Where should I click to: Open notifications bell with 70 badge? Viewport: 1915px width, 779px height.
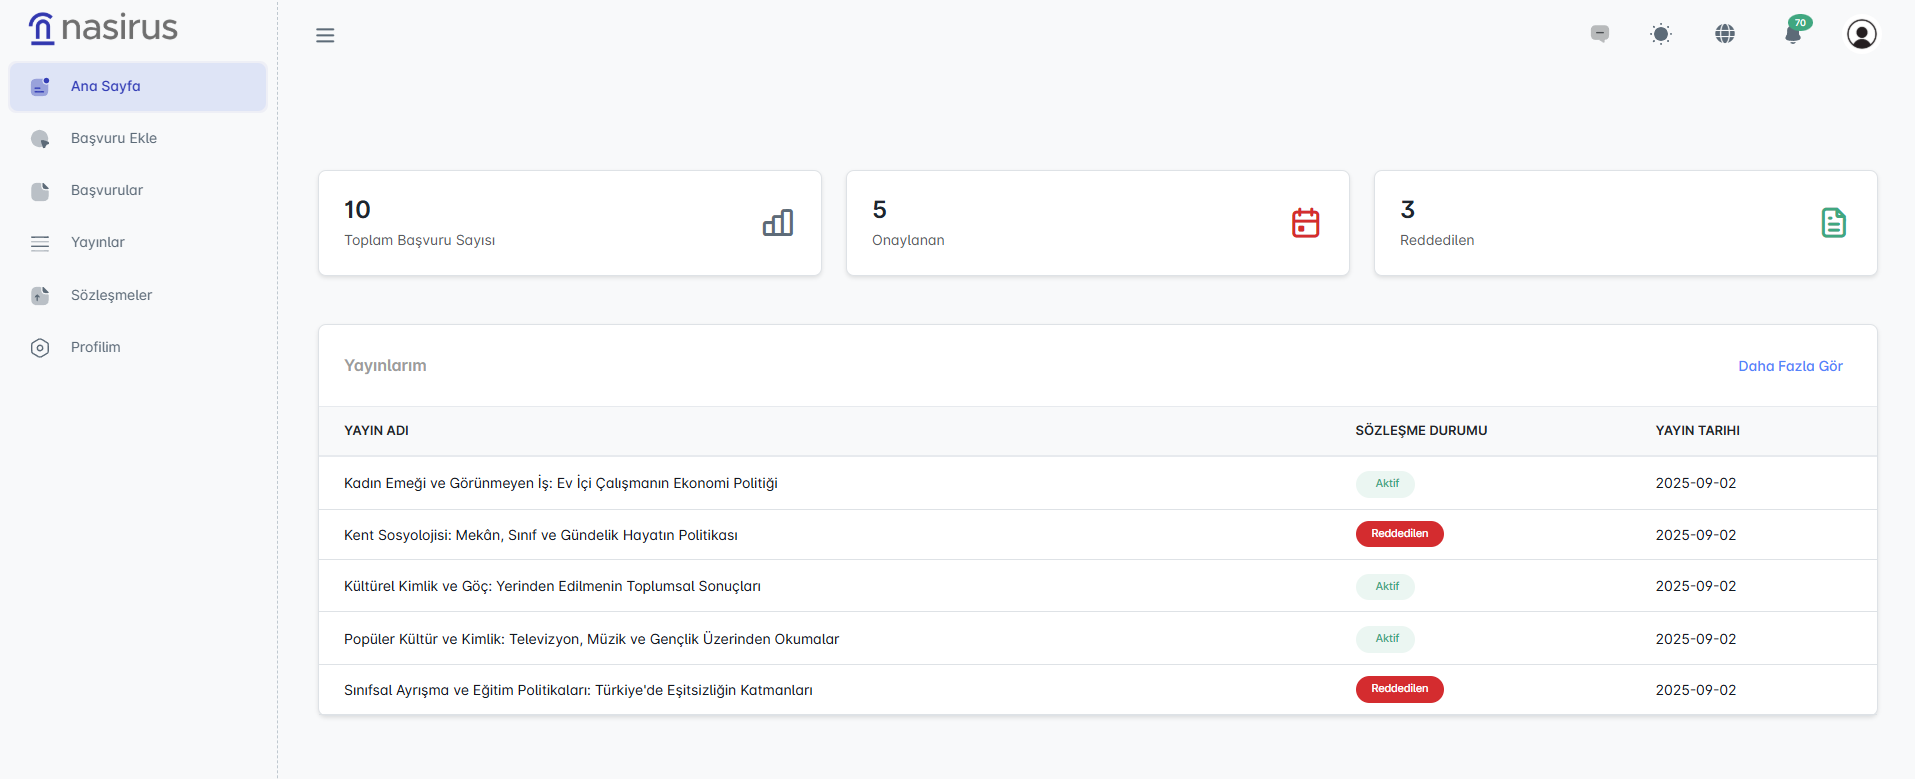coord(1793,34)
